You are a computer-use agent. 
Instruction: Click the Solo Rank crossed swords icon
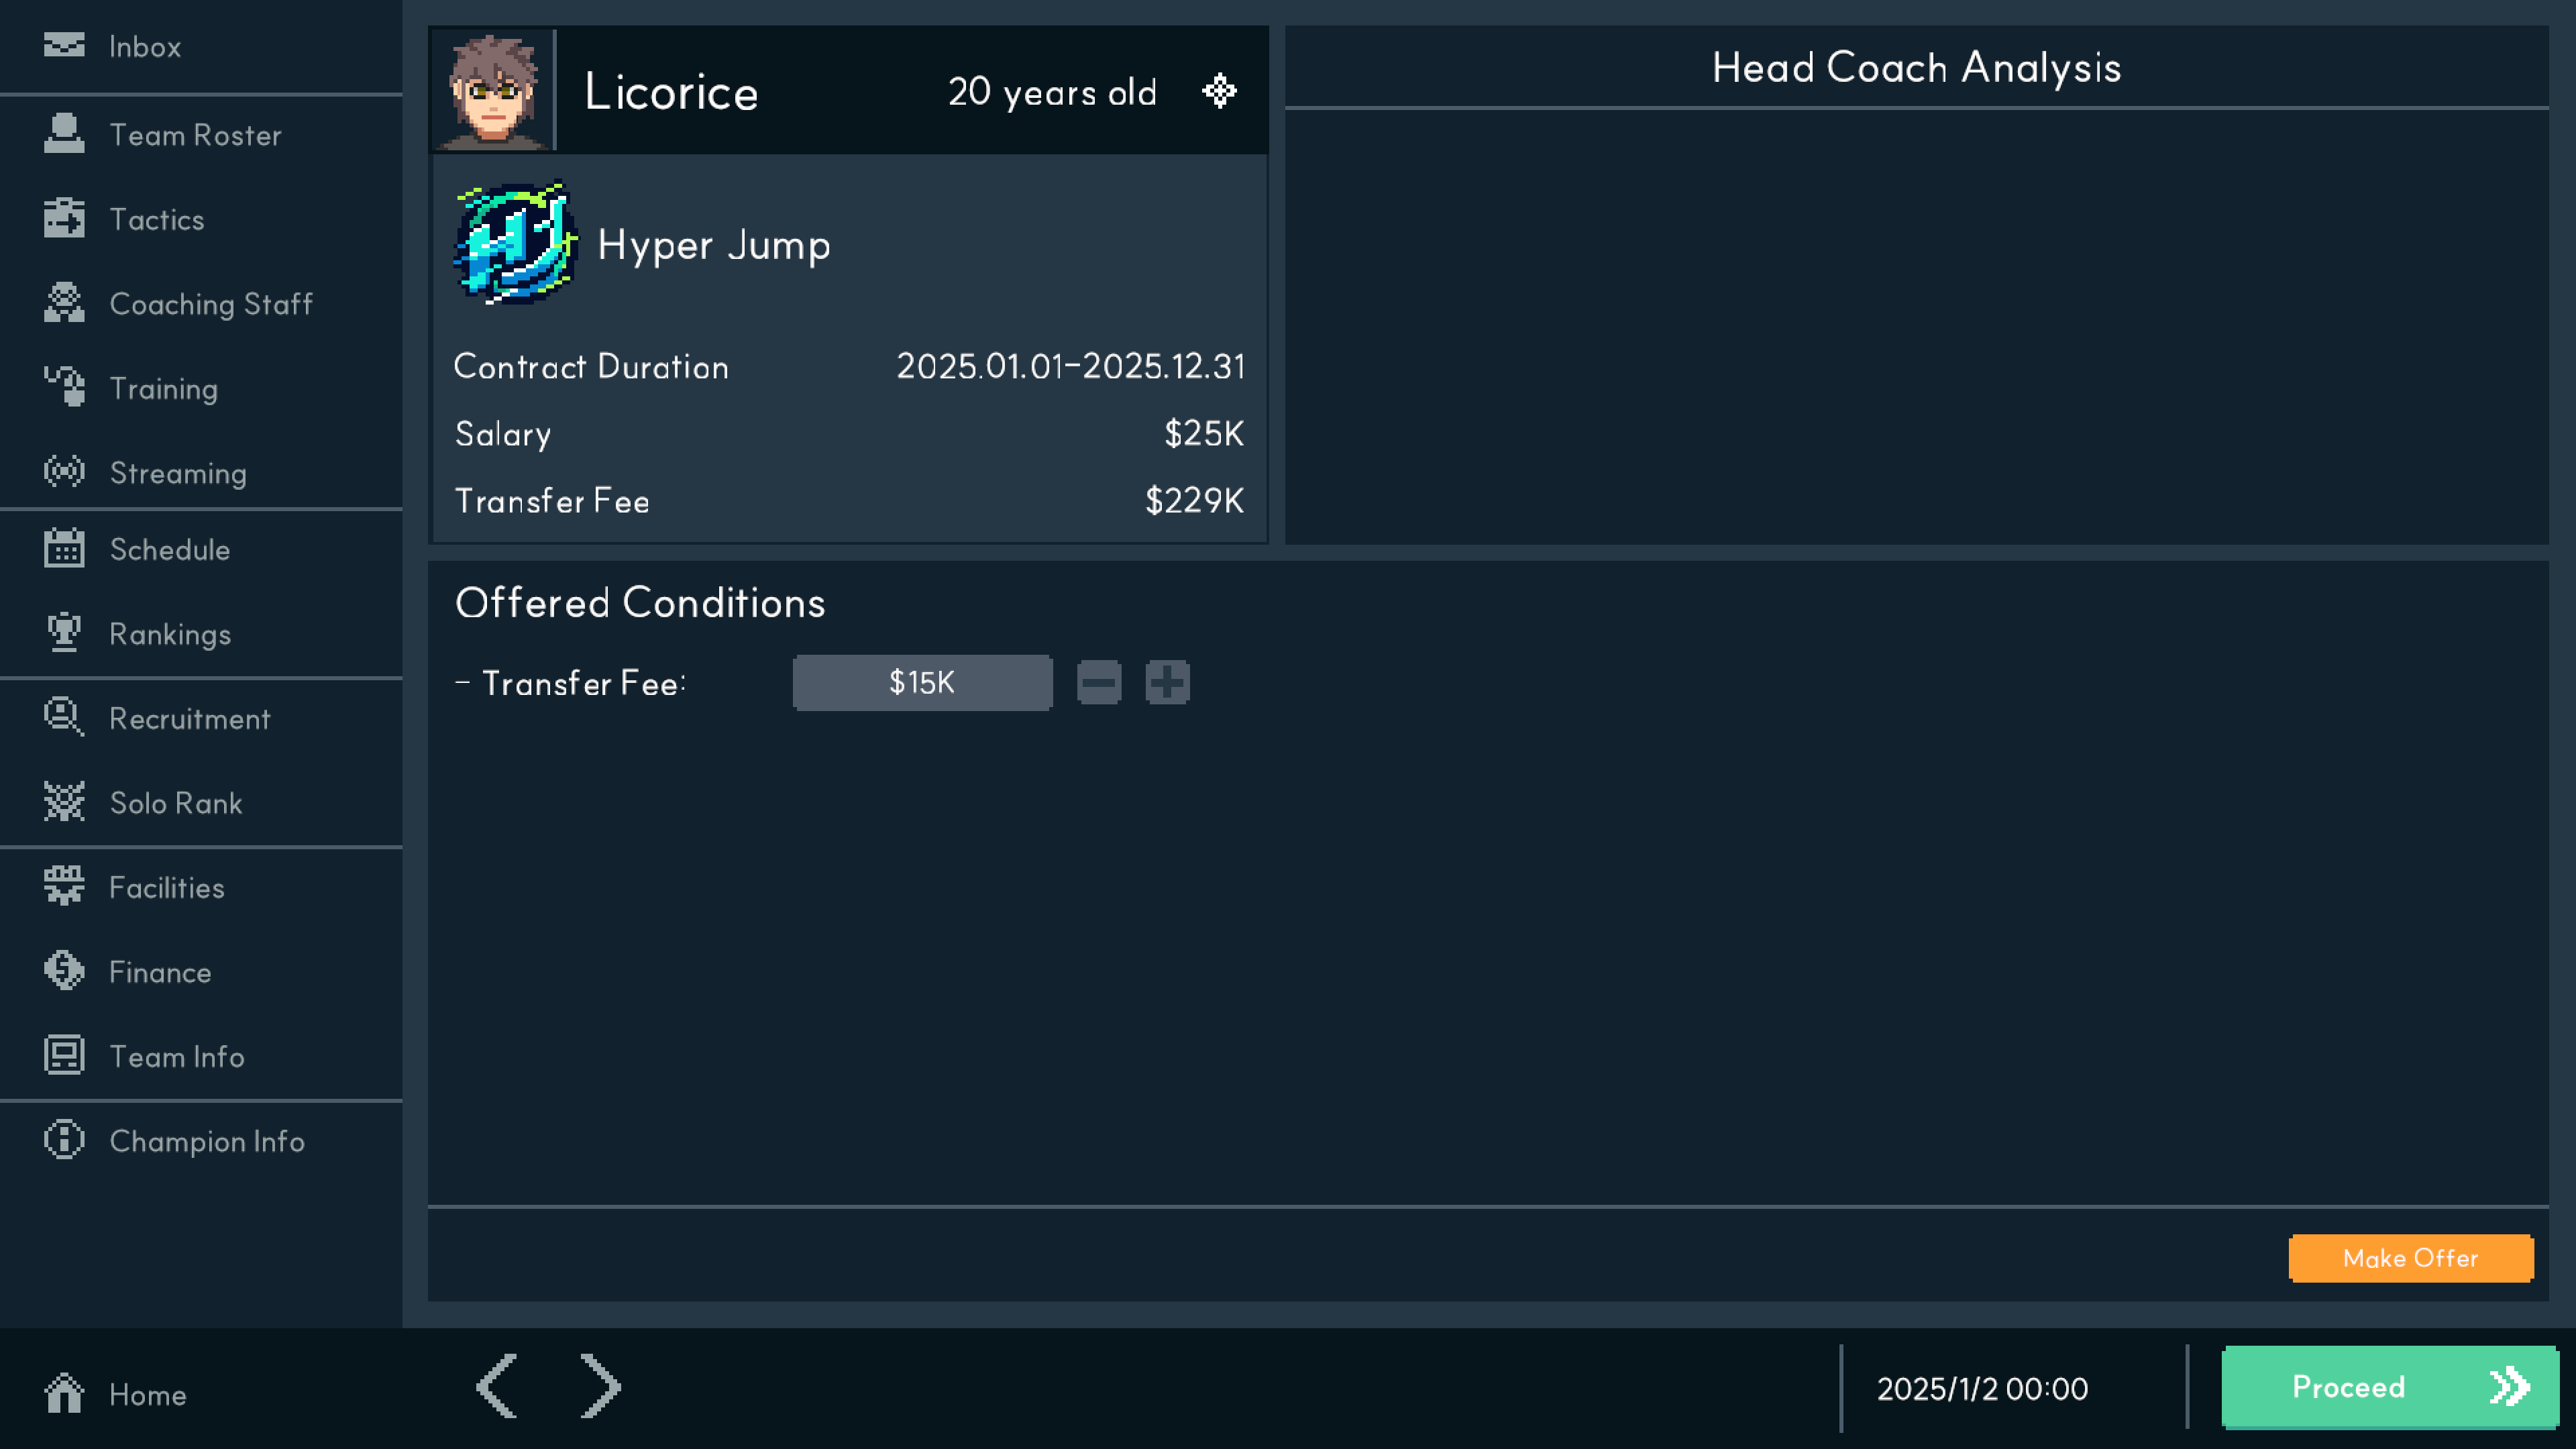pos(64,802)
